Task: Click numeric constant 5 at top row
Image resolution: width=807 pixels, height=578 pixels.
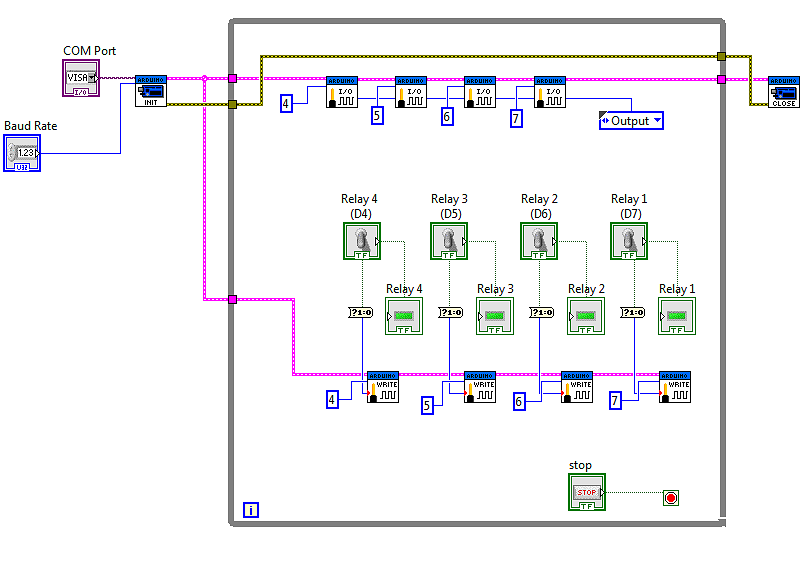Action: tap(377, 115)
